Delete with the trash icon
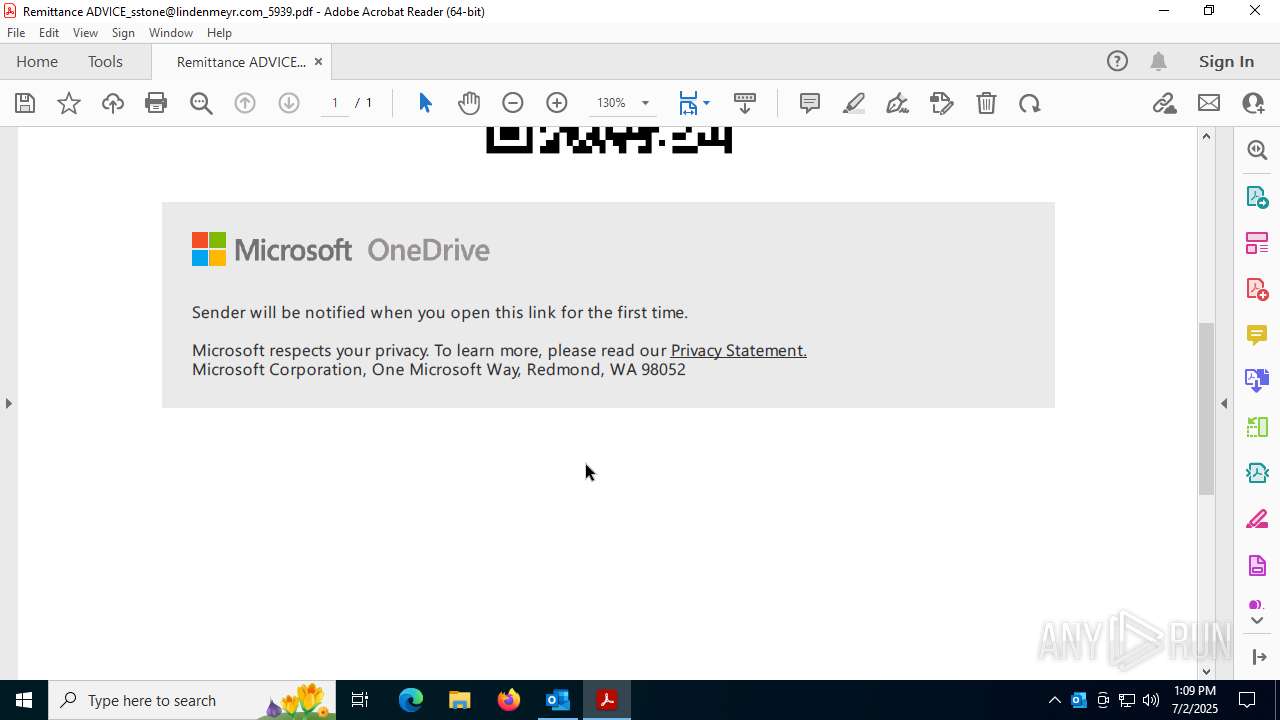The width and height of the screenshot is (1280, 720). [x=986, y=103]
